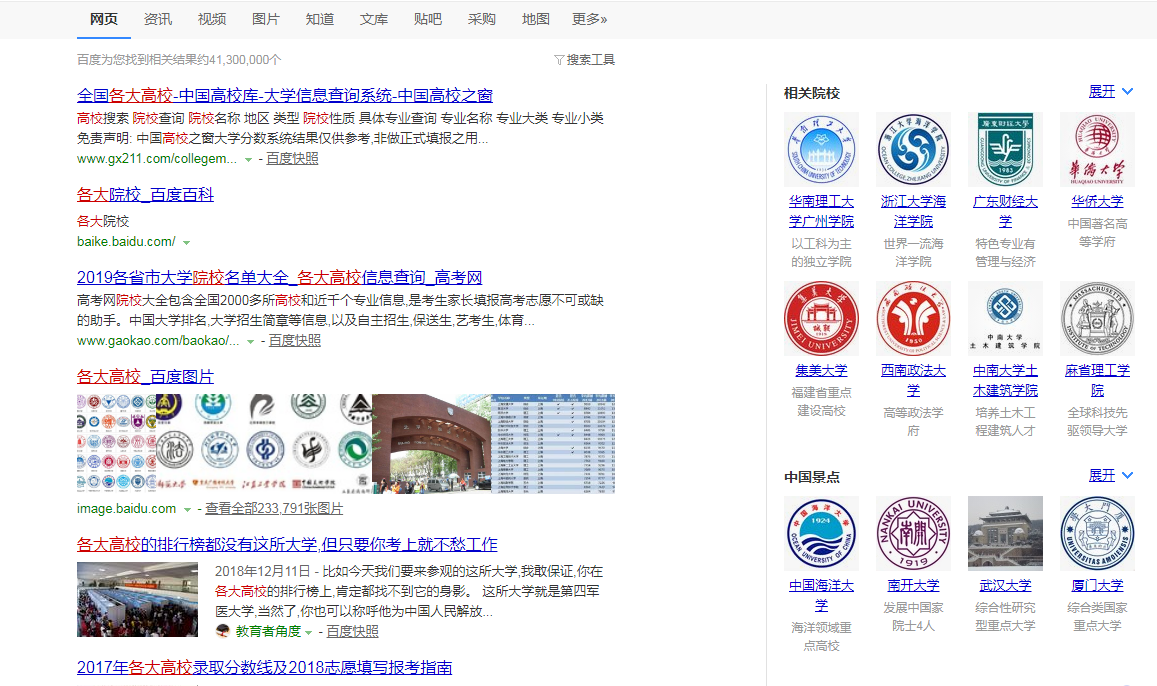Open the Wuhan University building photo

pos(1005,533)
